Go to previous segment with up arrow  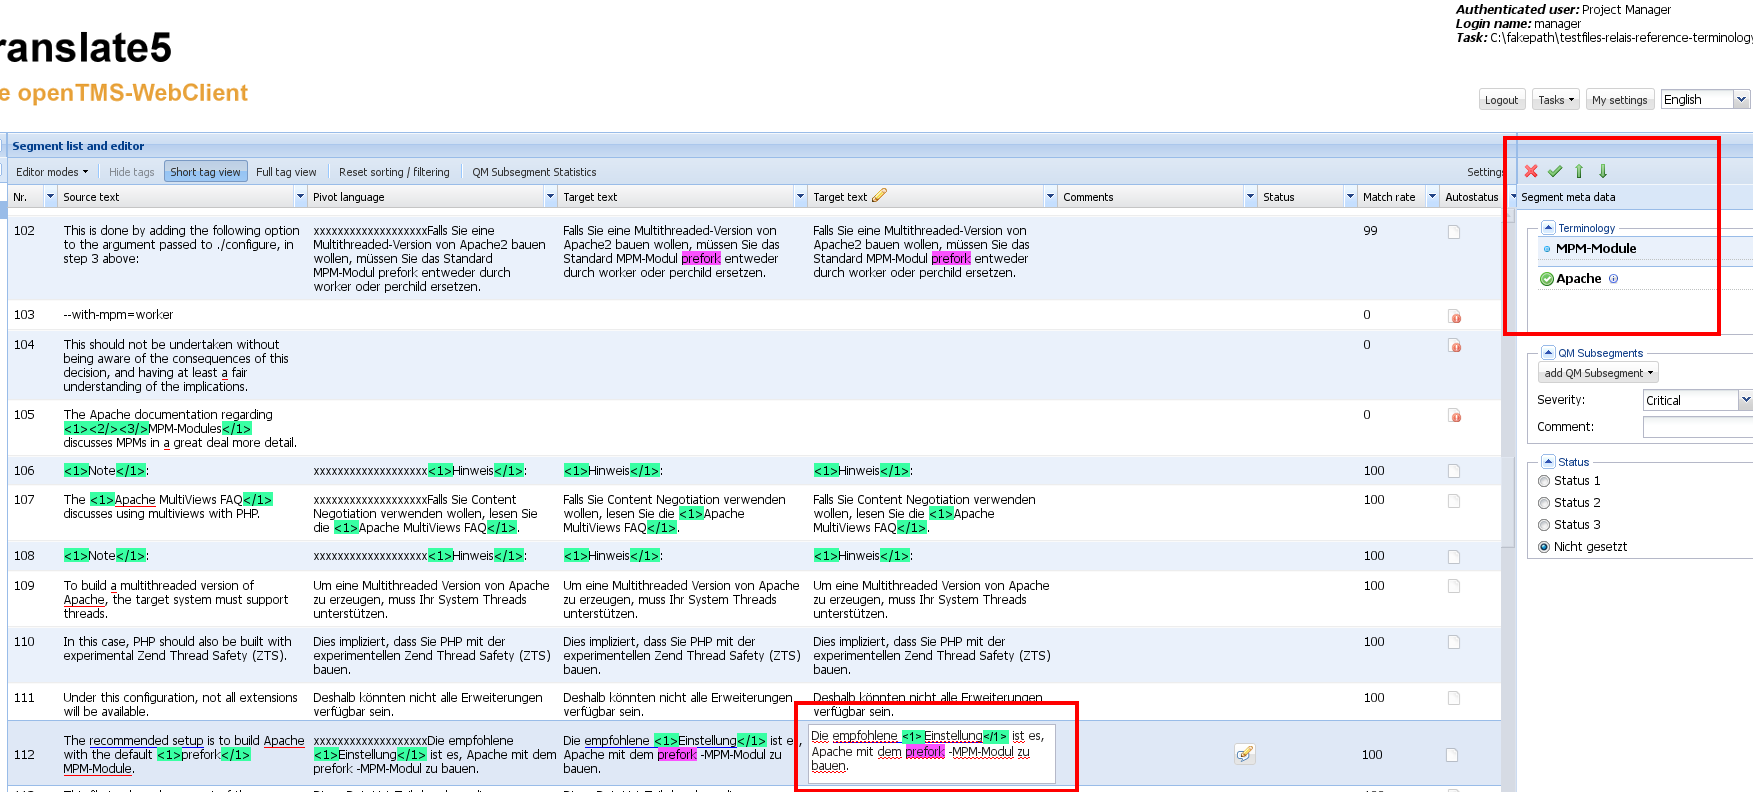1579,171
